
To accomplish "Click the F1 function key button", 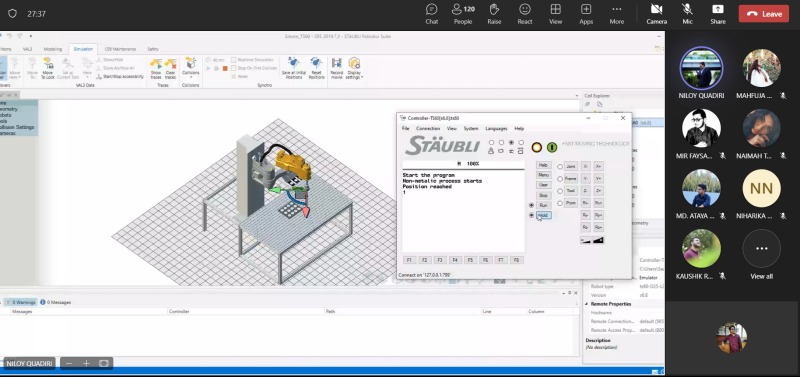I will coord(409,260).
